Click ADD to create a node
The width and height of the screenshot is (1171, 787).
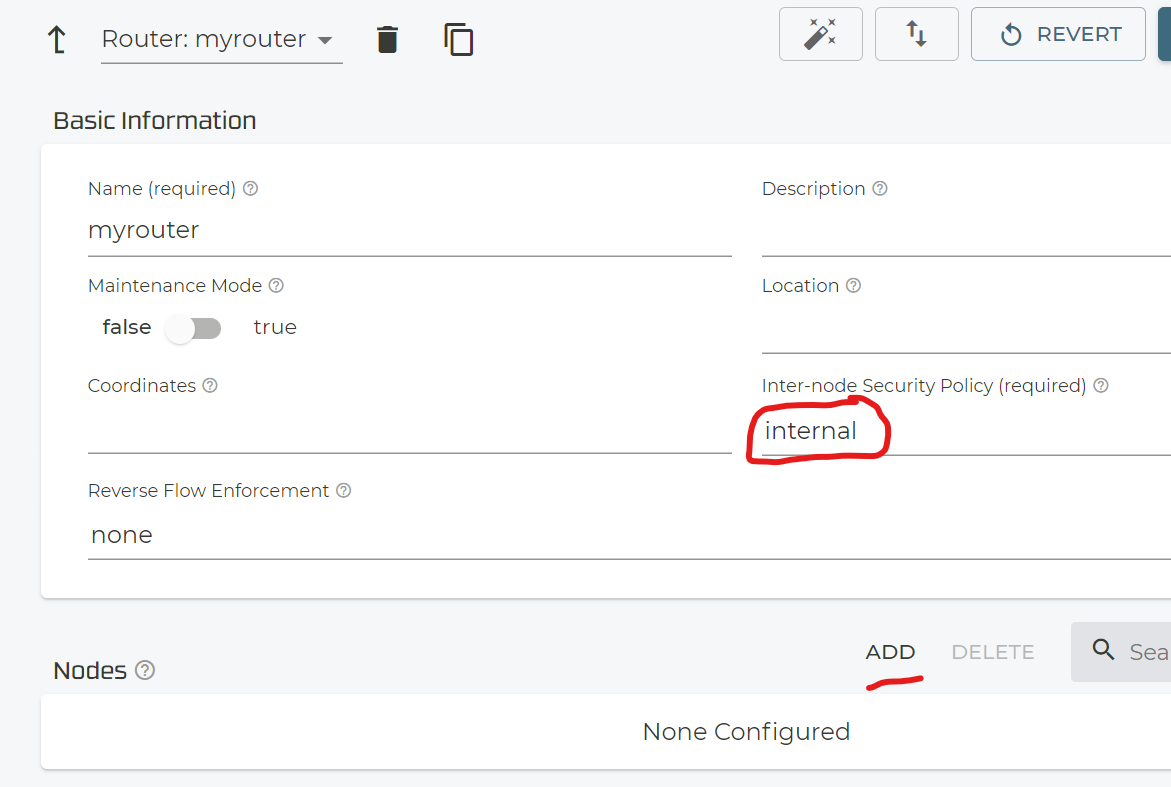click(890, 652)
